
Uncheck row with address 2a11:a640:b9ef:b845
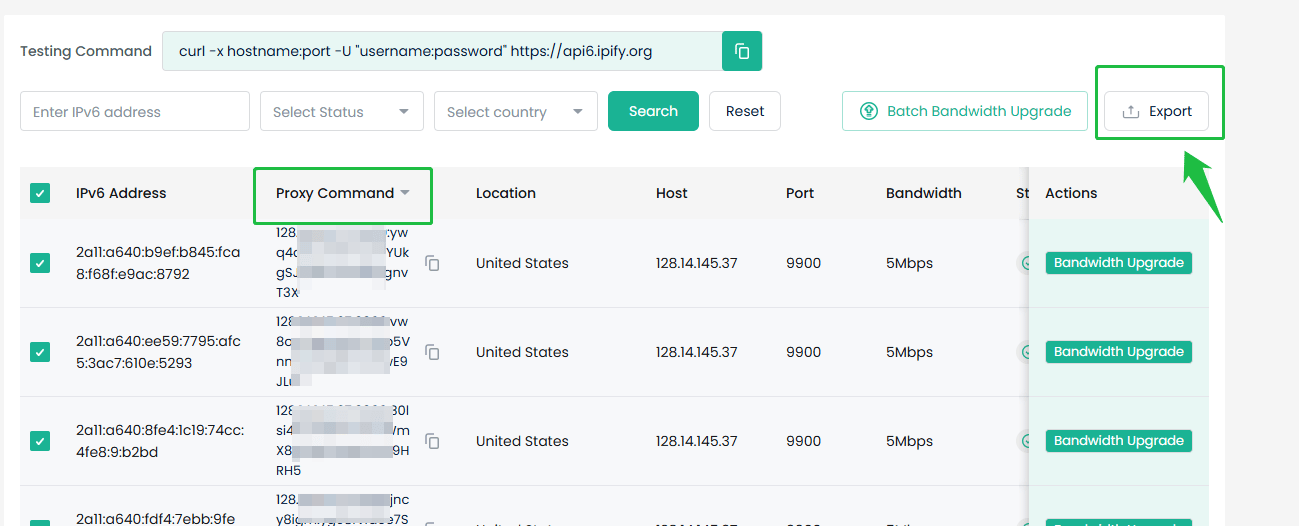coord(40,263)
